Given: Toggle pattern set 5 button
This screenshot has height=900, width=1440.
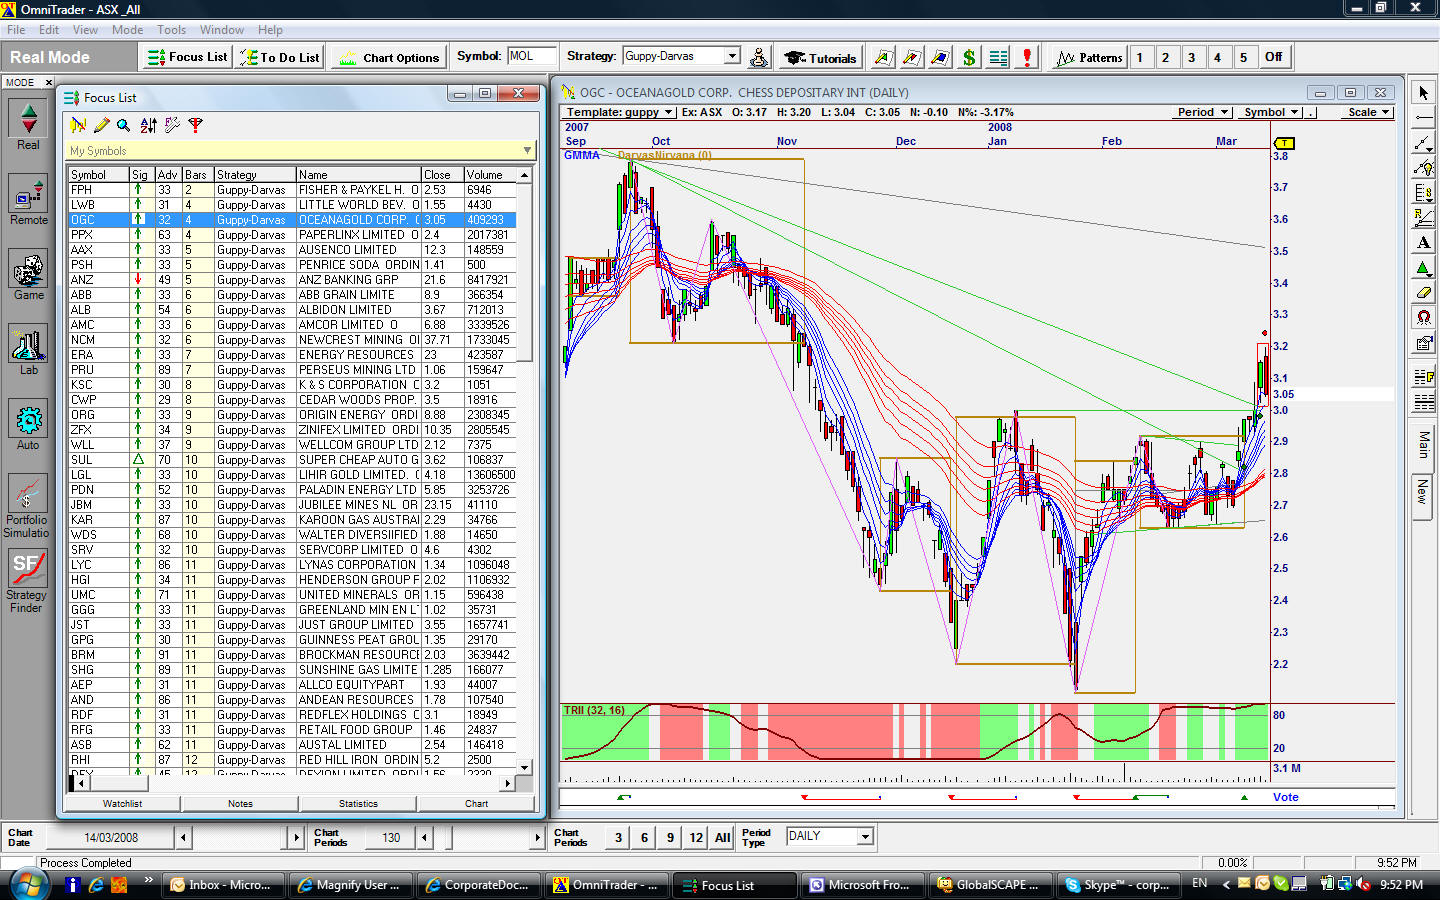Looking at the screenshot, I should click(1243, 57).
